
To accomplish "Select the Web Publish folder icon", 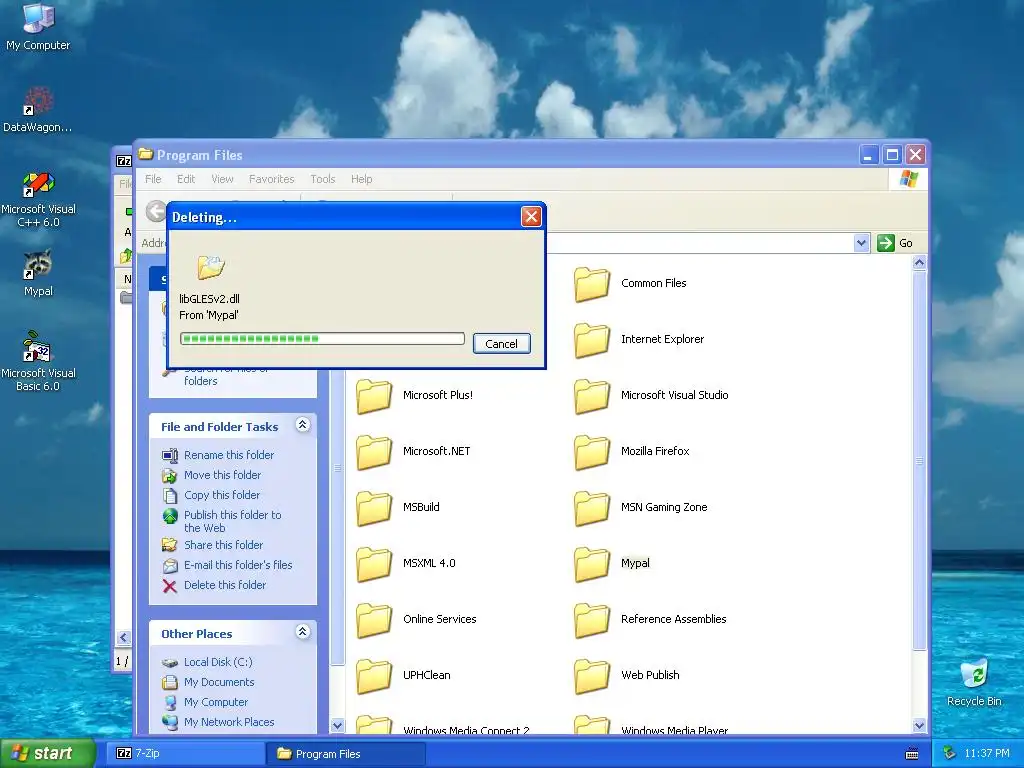I will (x=592, y=677).
